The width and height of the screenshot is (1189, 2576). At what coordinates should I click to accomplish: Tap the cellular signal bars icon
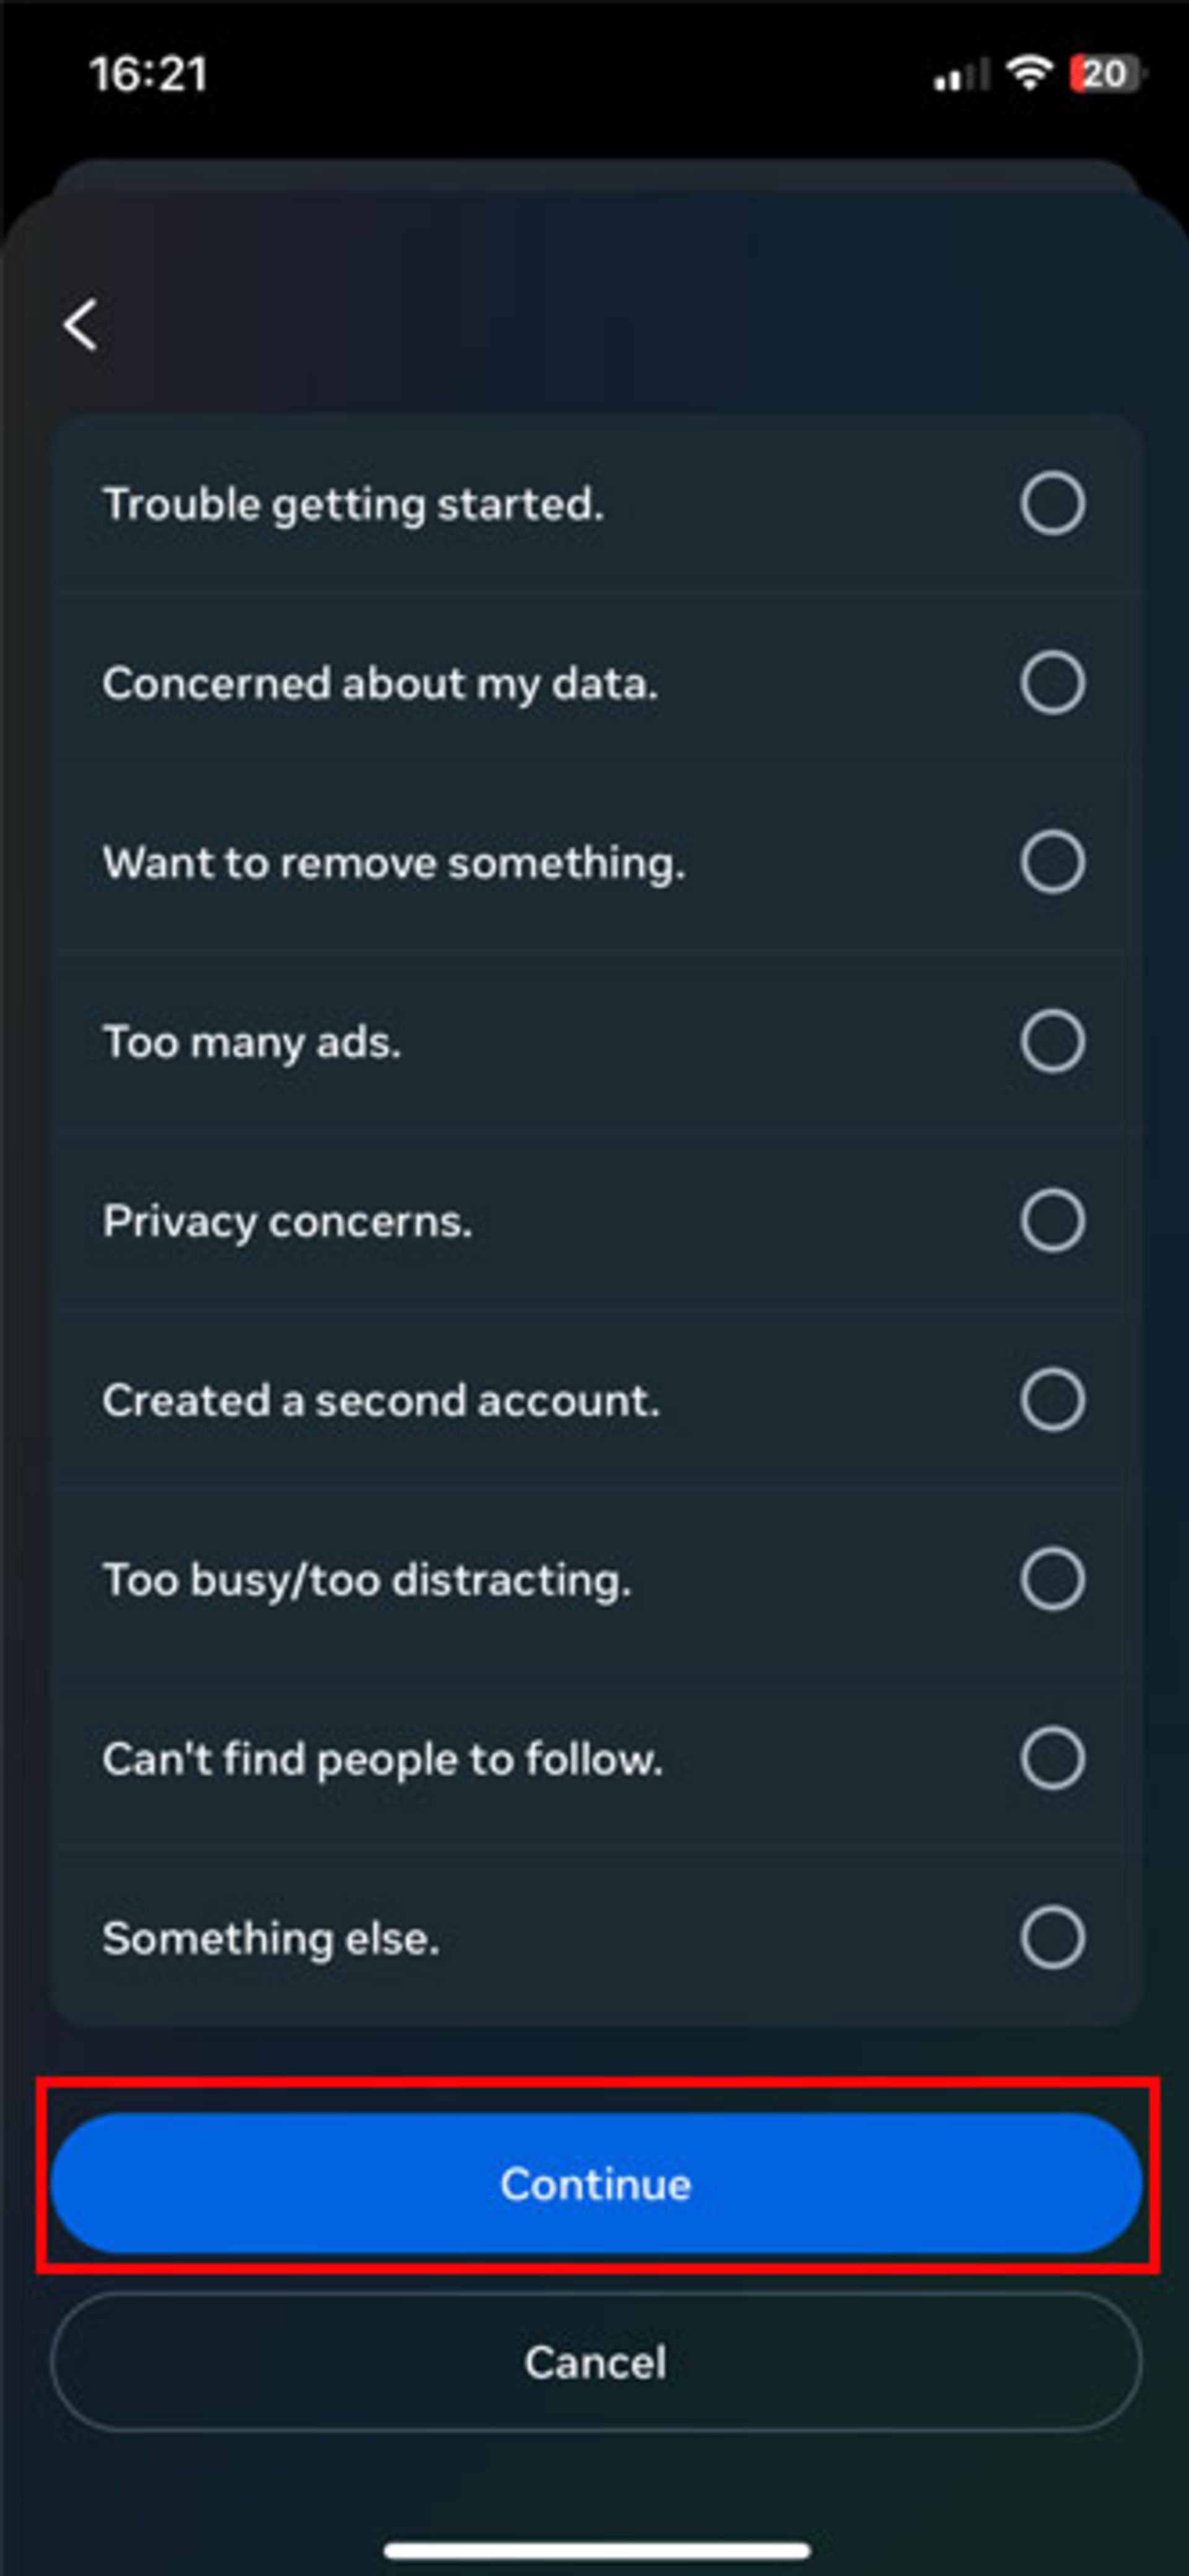coord(961,75)
